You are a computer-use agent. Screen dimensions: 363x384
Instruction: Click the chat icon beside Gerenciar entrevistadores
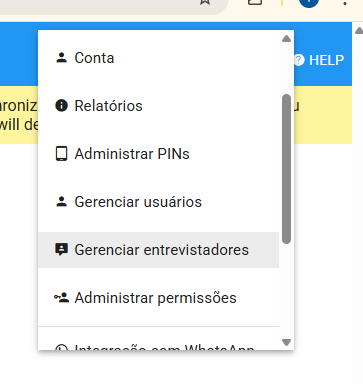[x=61, y=250]
